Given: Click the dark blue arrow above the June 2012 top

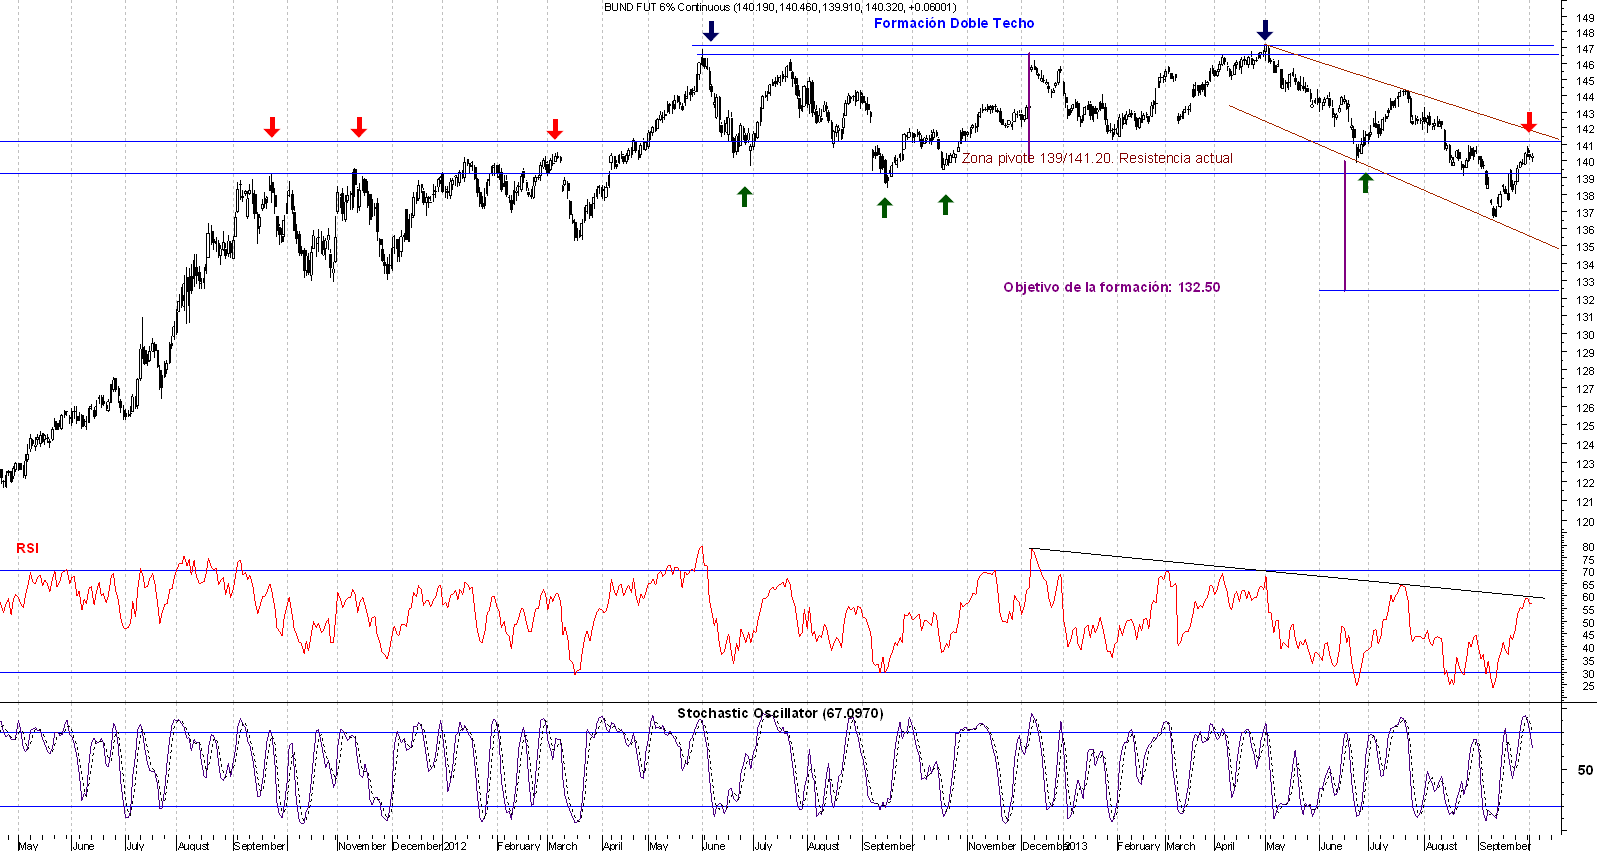Looking at the screenshot, I should tap(710, 30).
